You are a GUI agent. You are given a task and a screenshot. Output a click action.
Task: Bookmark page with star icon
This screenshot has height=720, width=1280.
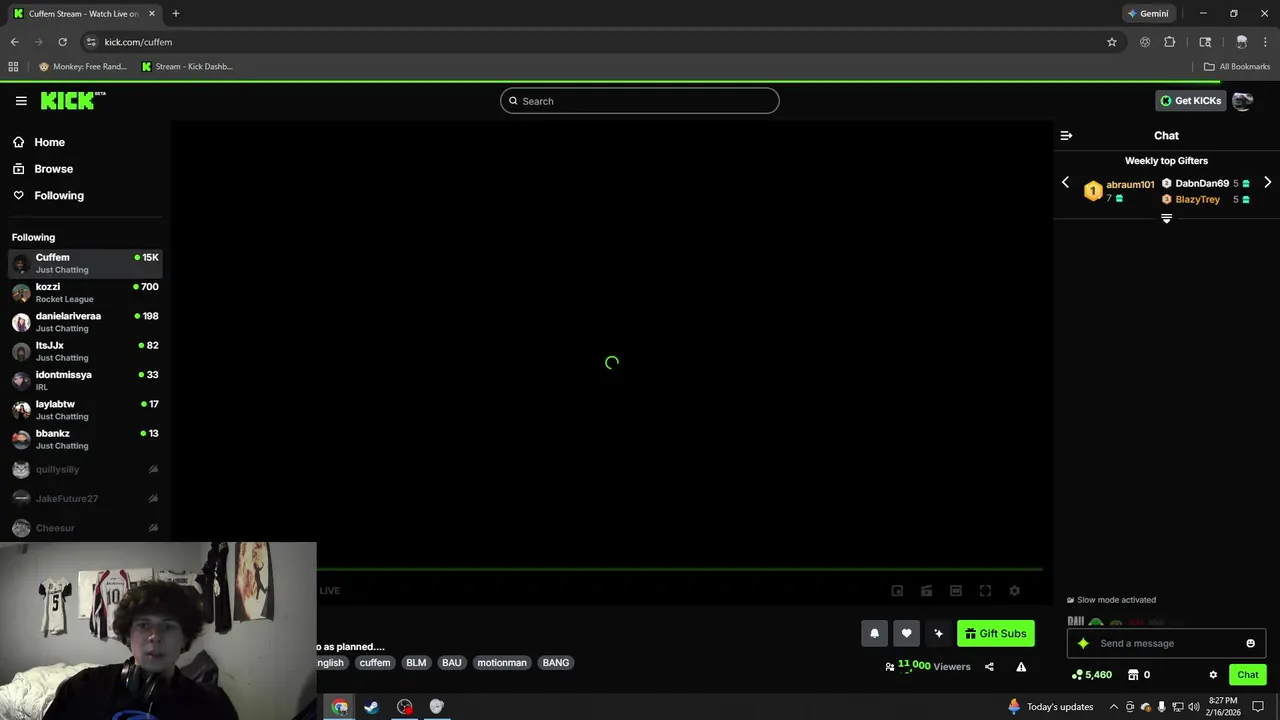[1111, 42]
